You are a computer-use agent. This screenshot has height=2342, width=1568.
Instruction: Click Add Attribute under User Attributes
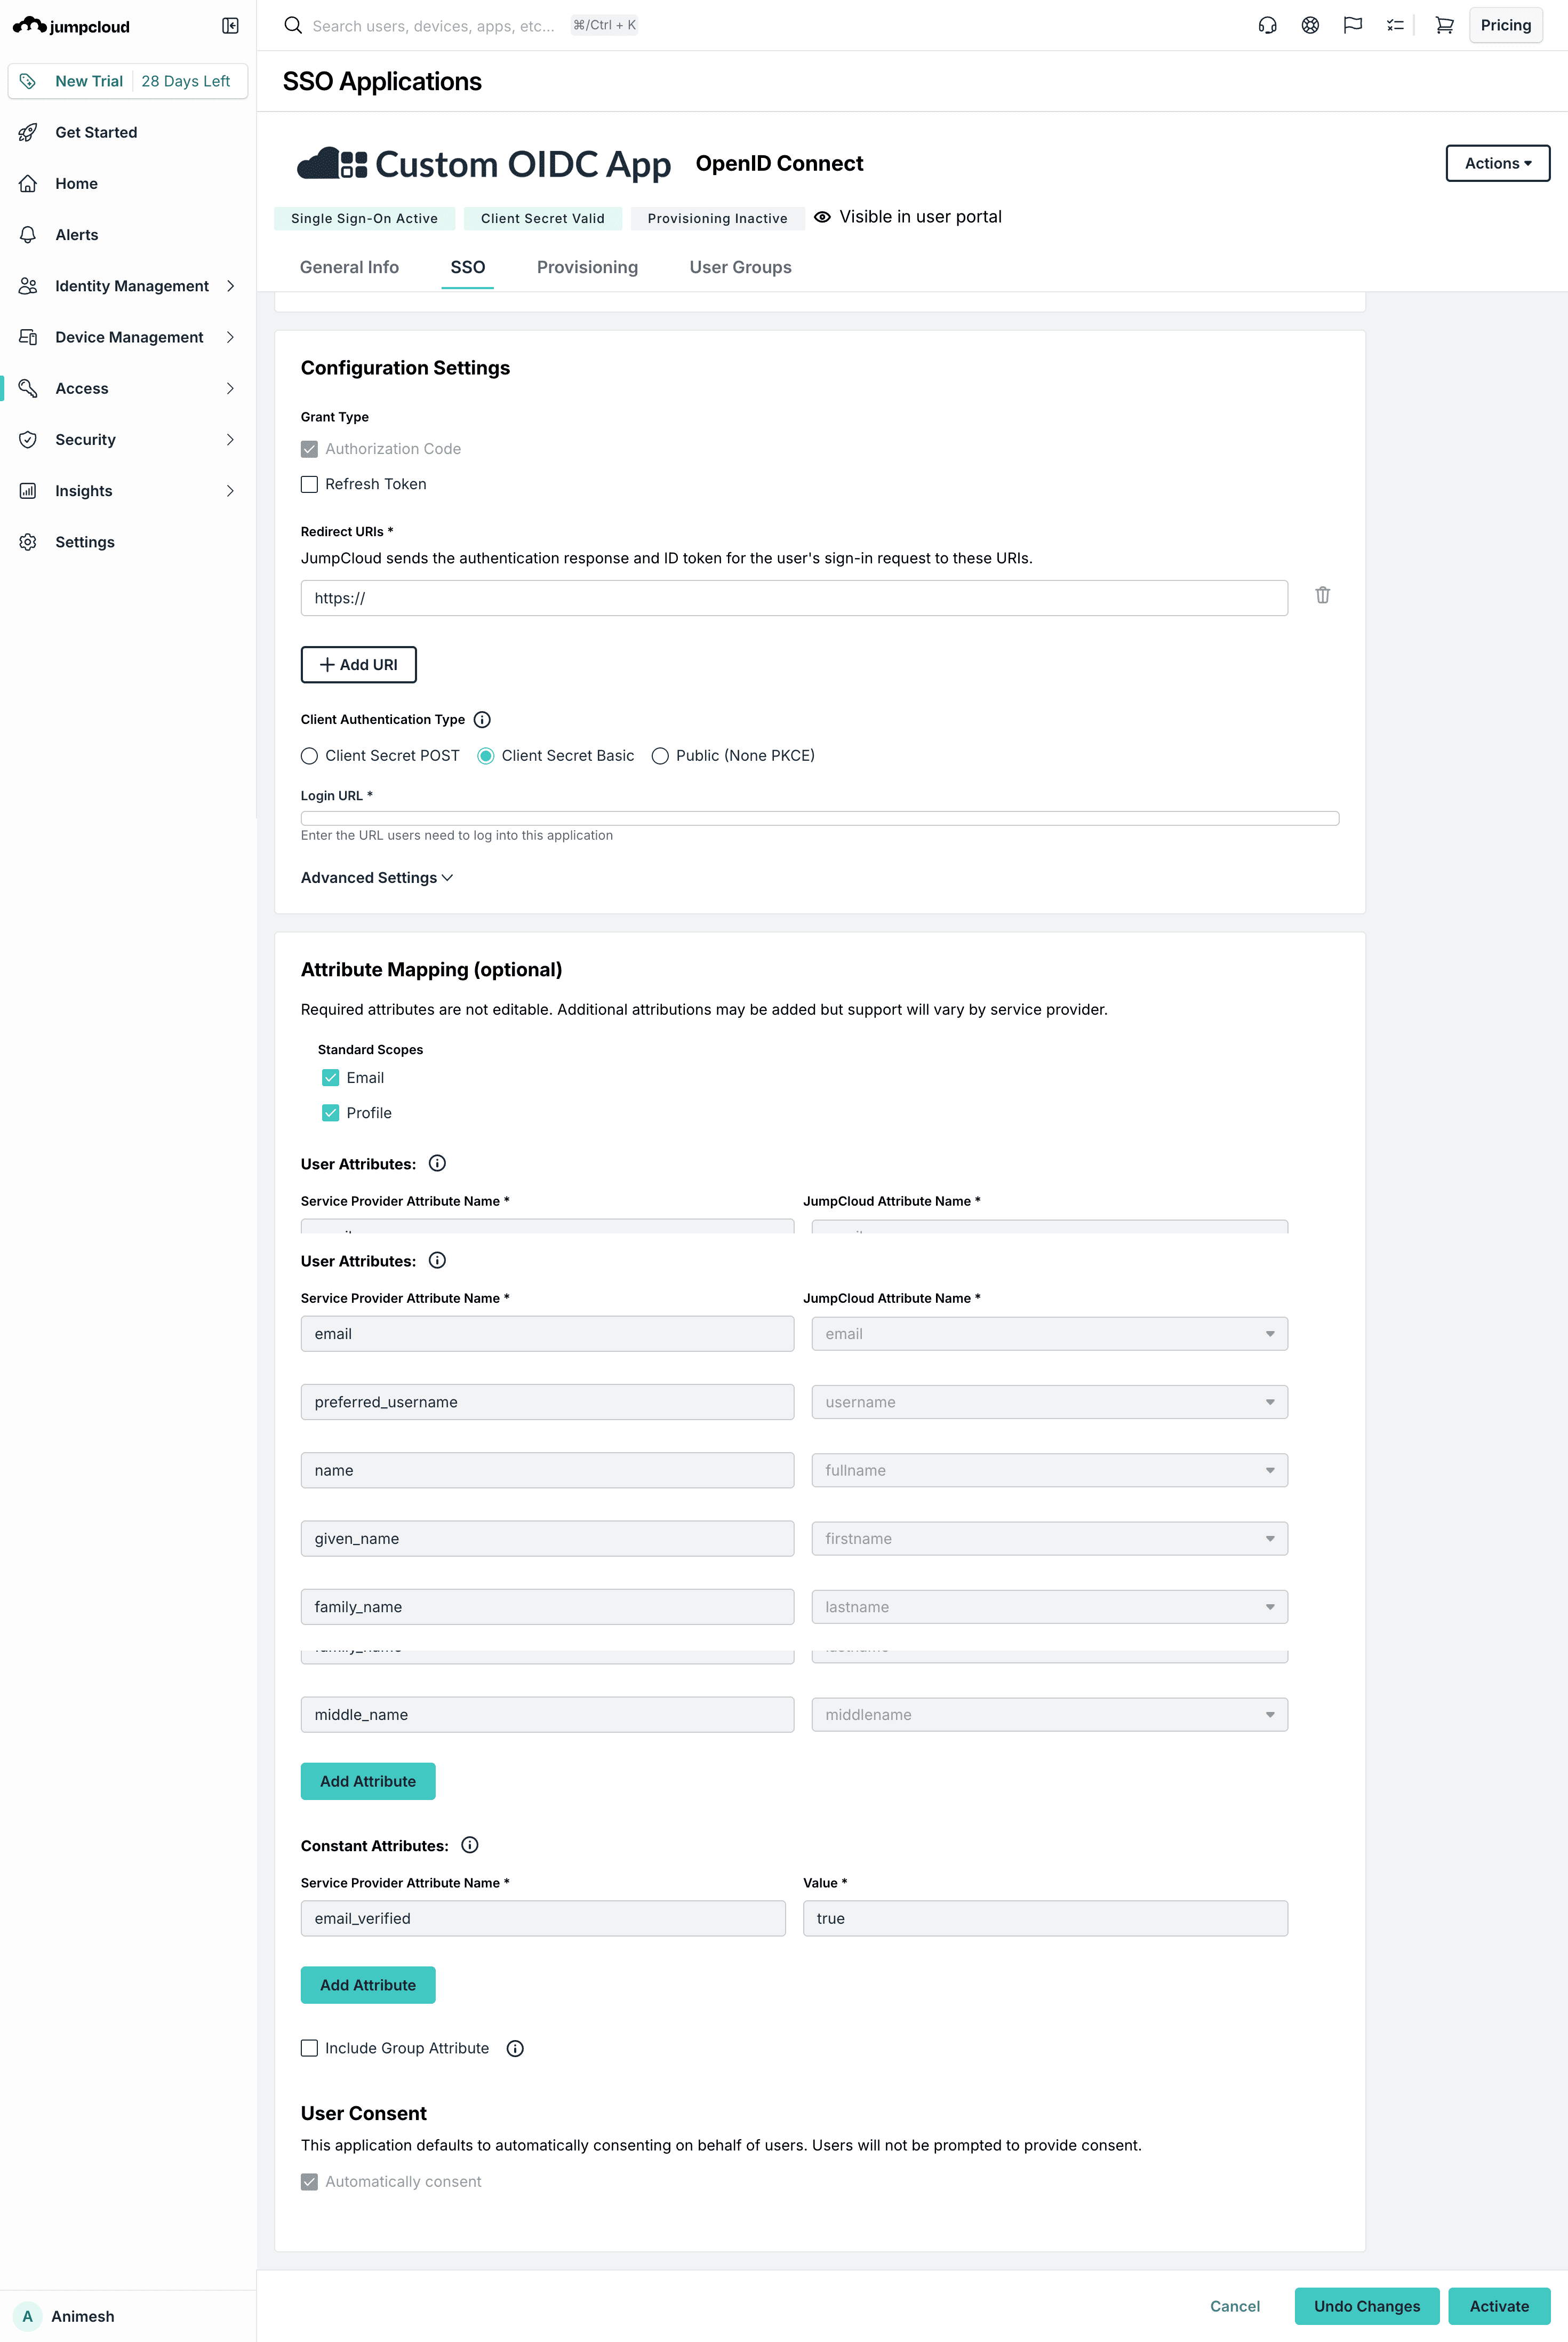368,1781
